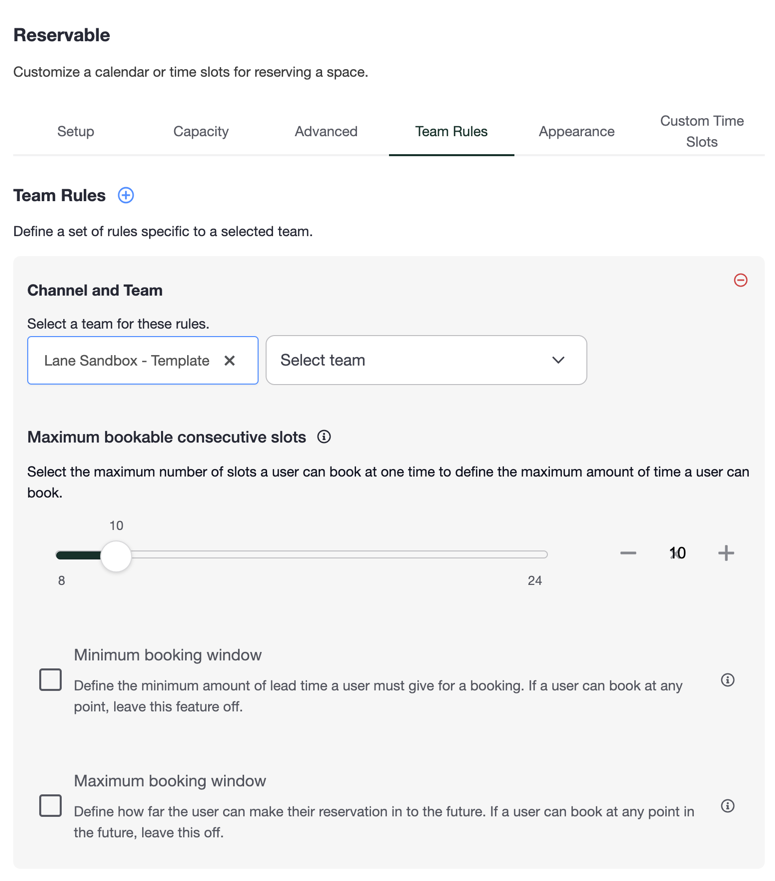The width and height of the screenshot is (775, 881).
Task: Switch to the Capacity tab
Action: coord(201,131)
